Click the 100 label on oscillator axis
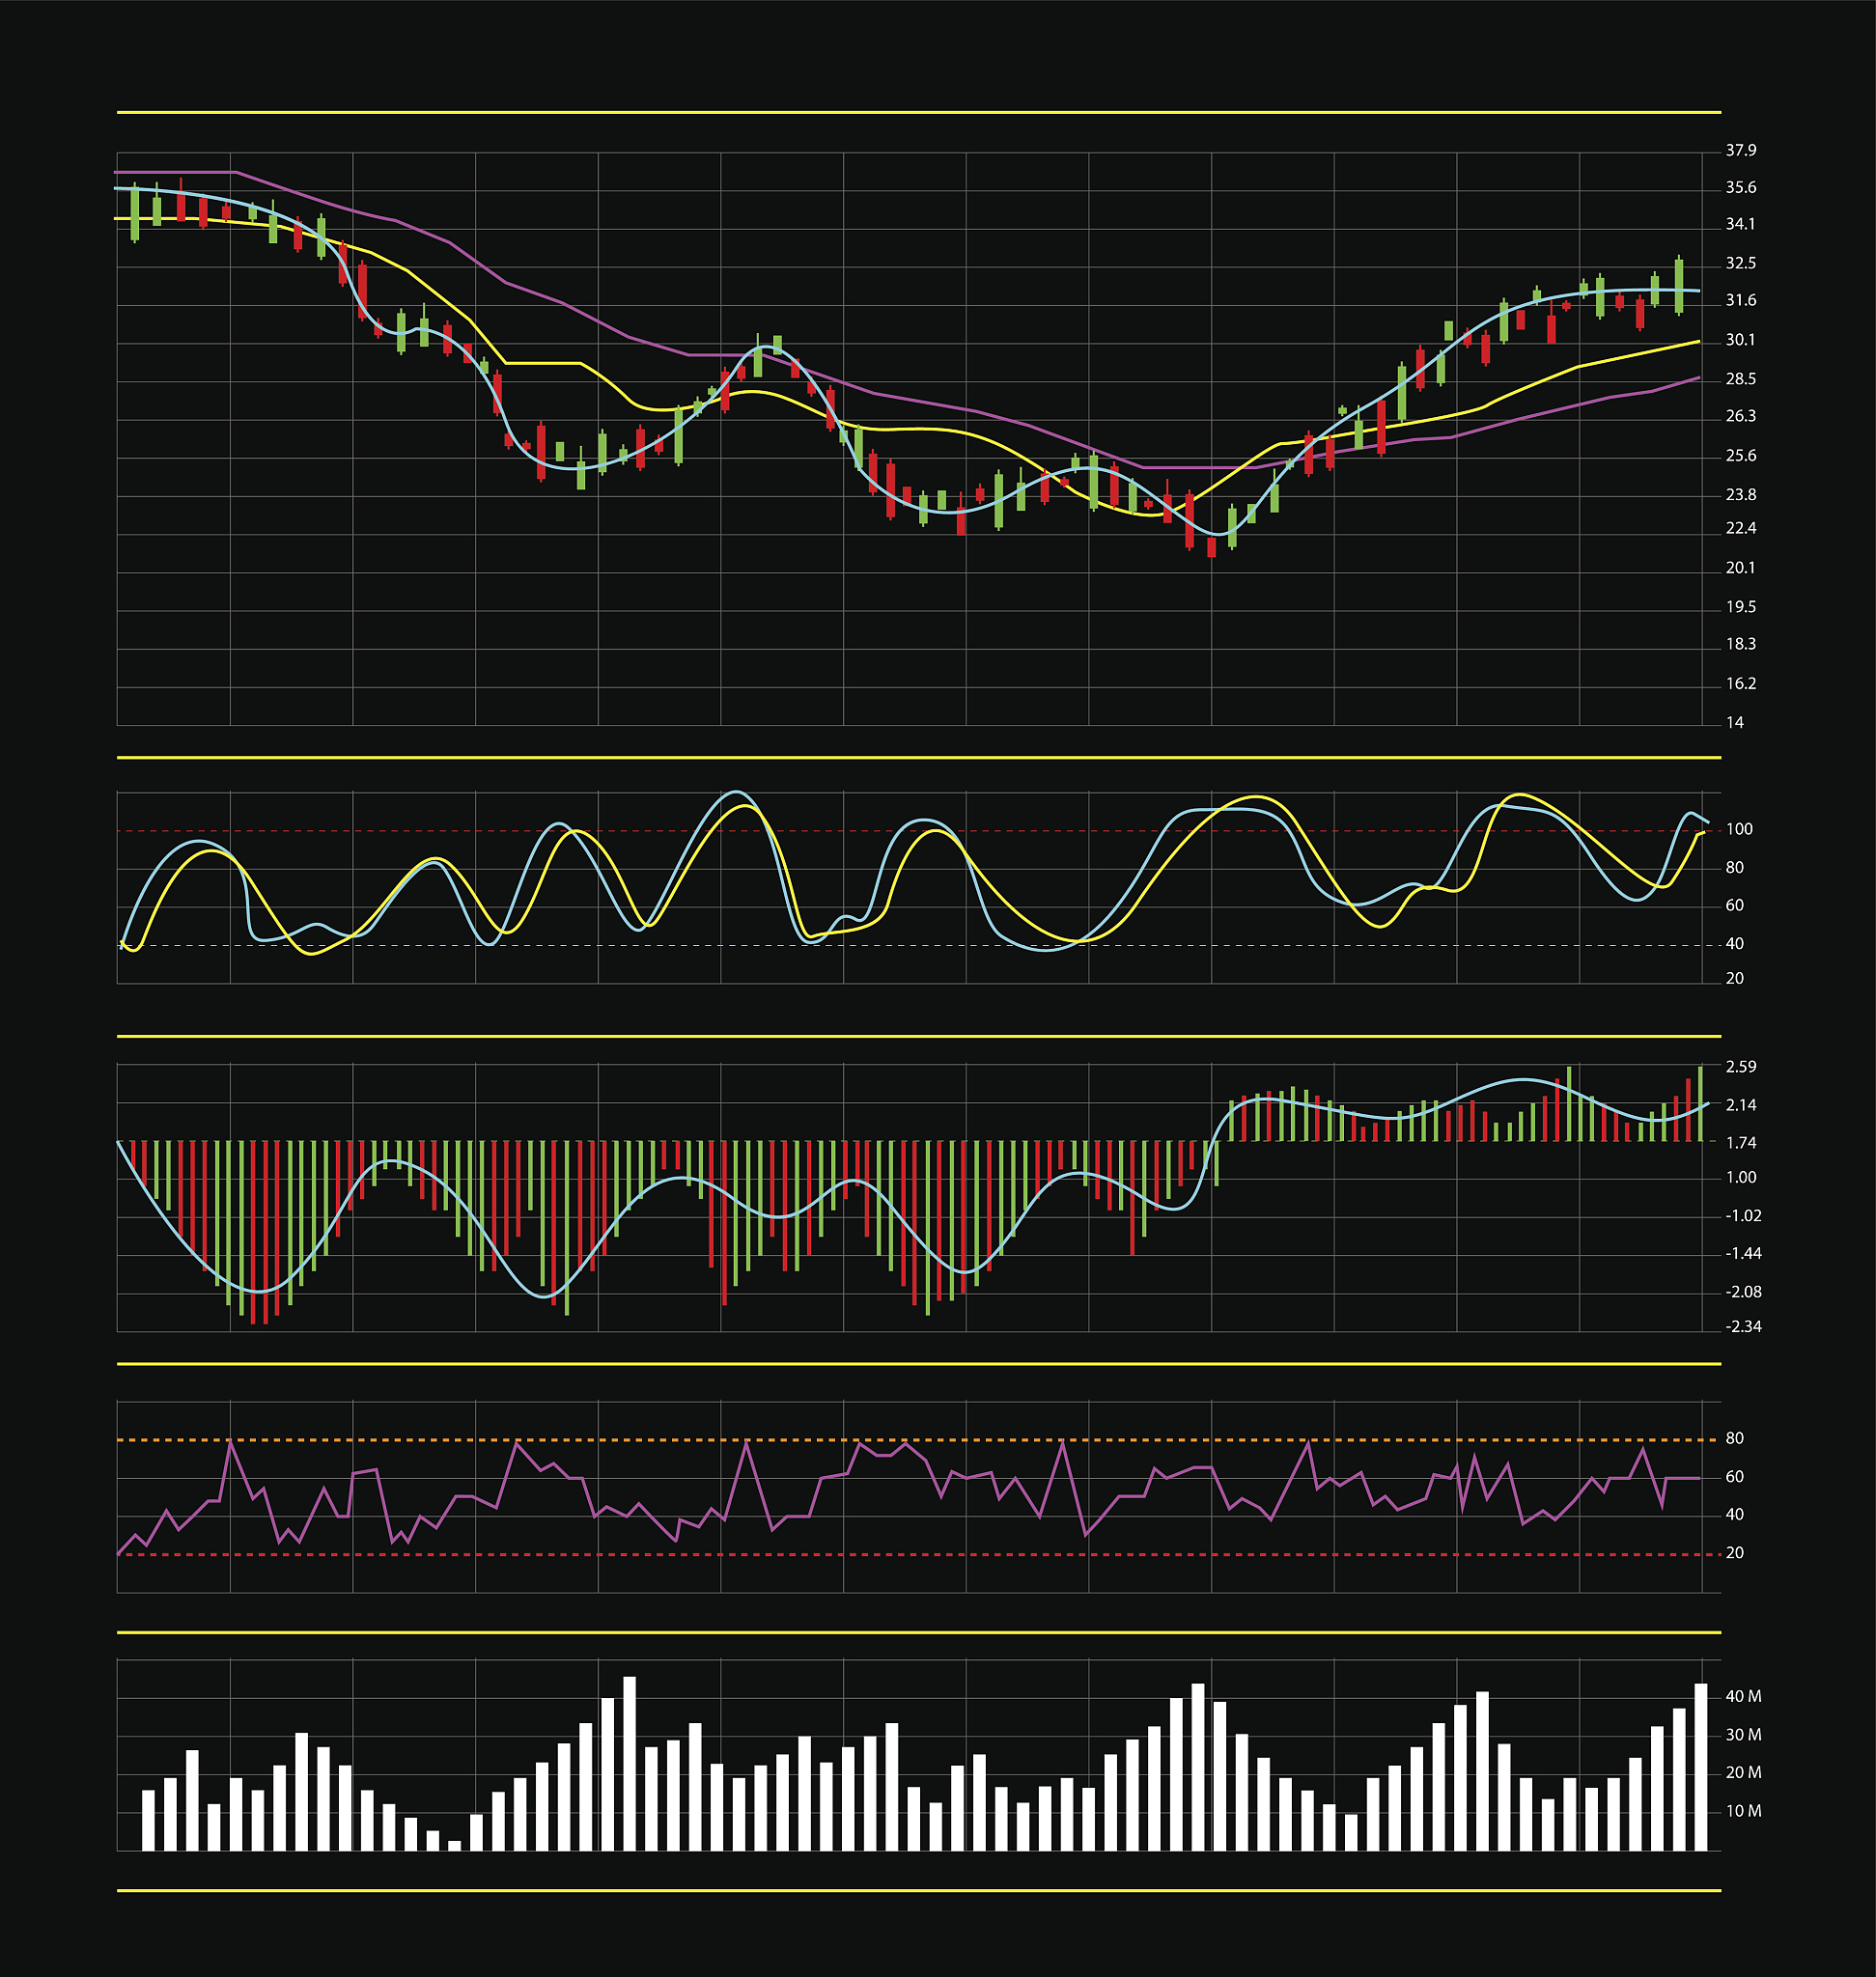 point(1739,829)
